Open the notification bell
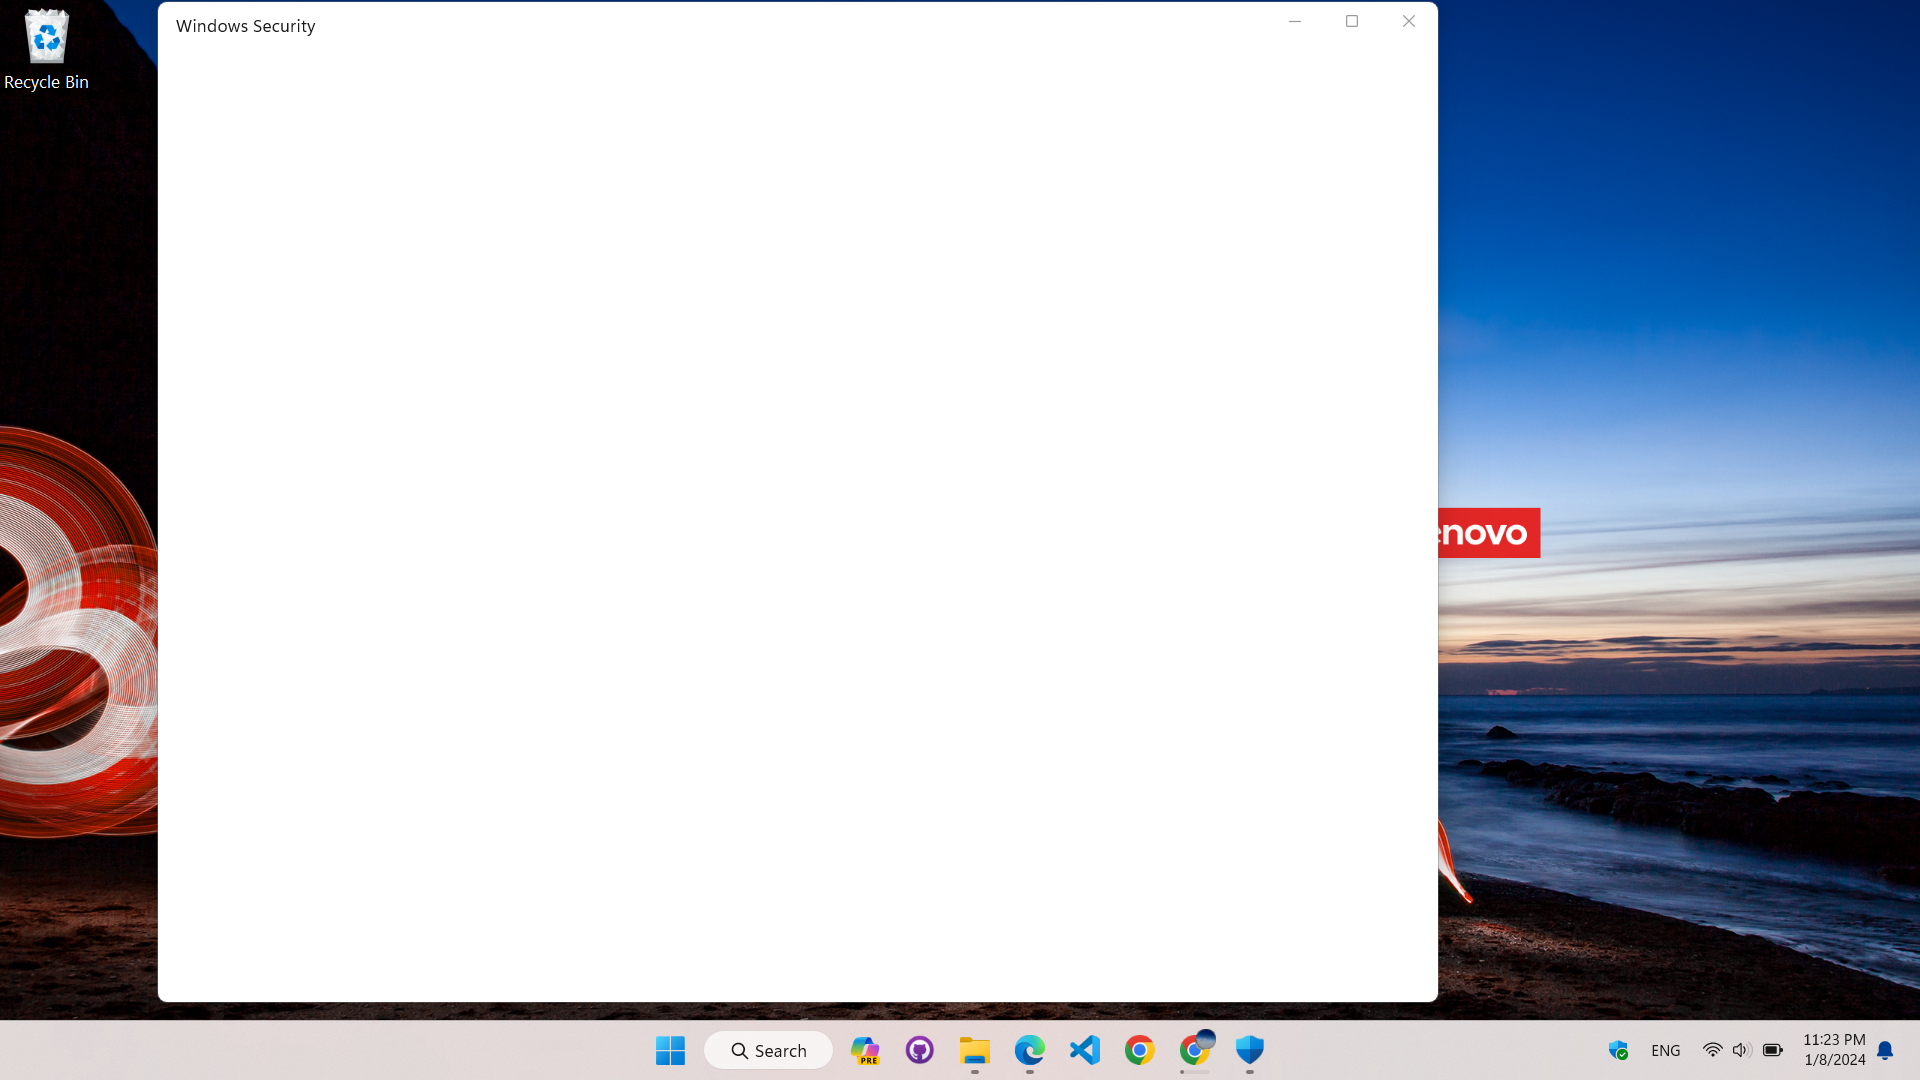This screenshot has width=1920, height=1080. [1885, 1050]
